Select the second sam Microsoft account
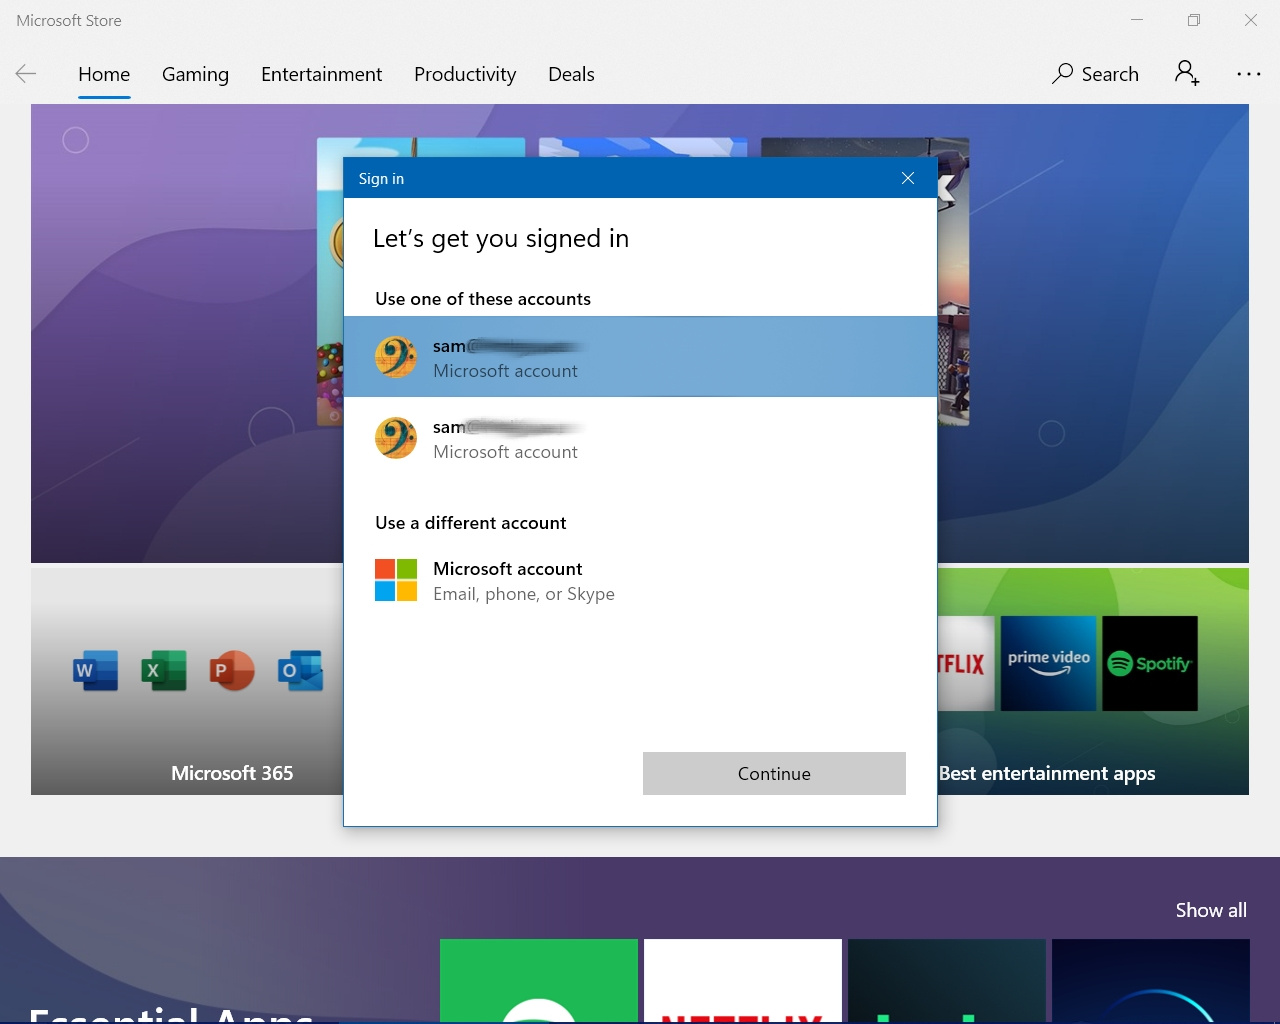 640,438
